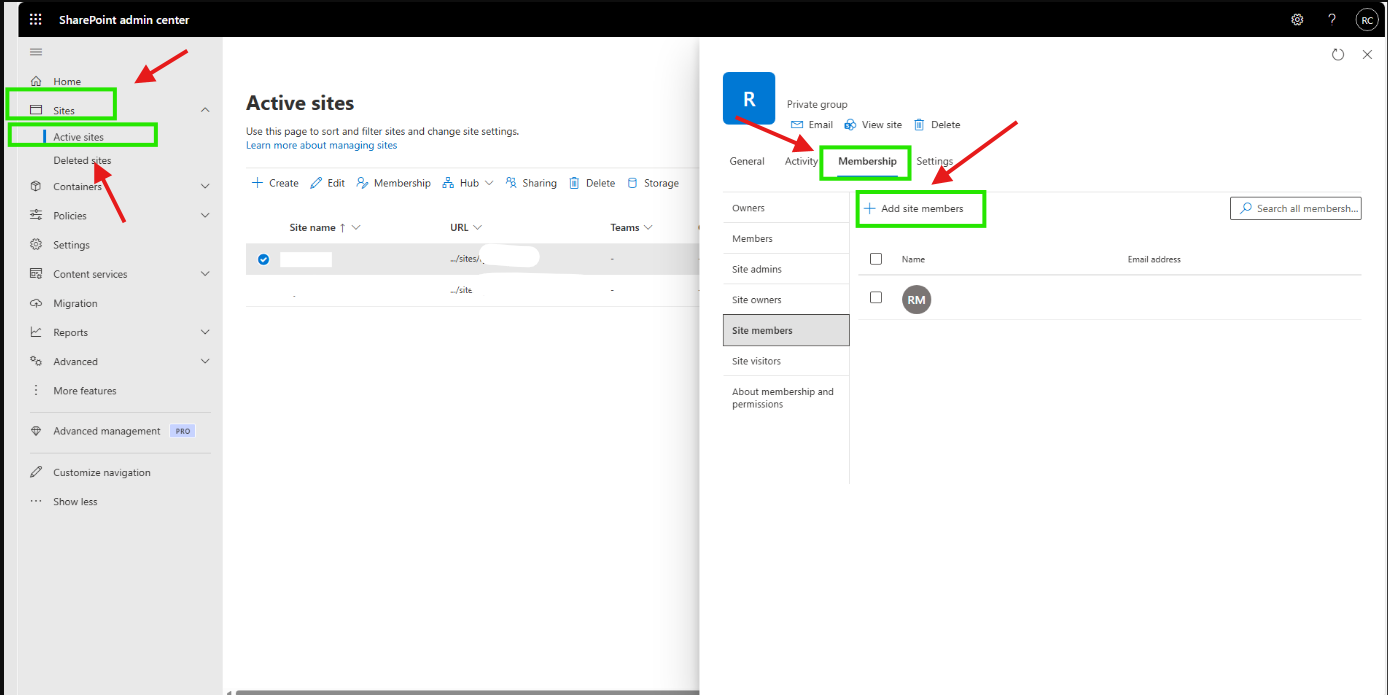The width and height of the screenshot is (1388, 695).
Task: Click the Membership toolbar icon
Action: (x=363, y=183)
